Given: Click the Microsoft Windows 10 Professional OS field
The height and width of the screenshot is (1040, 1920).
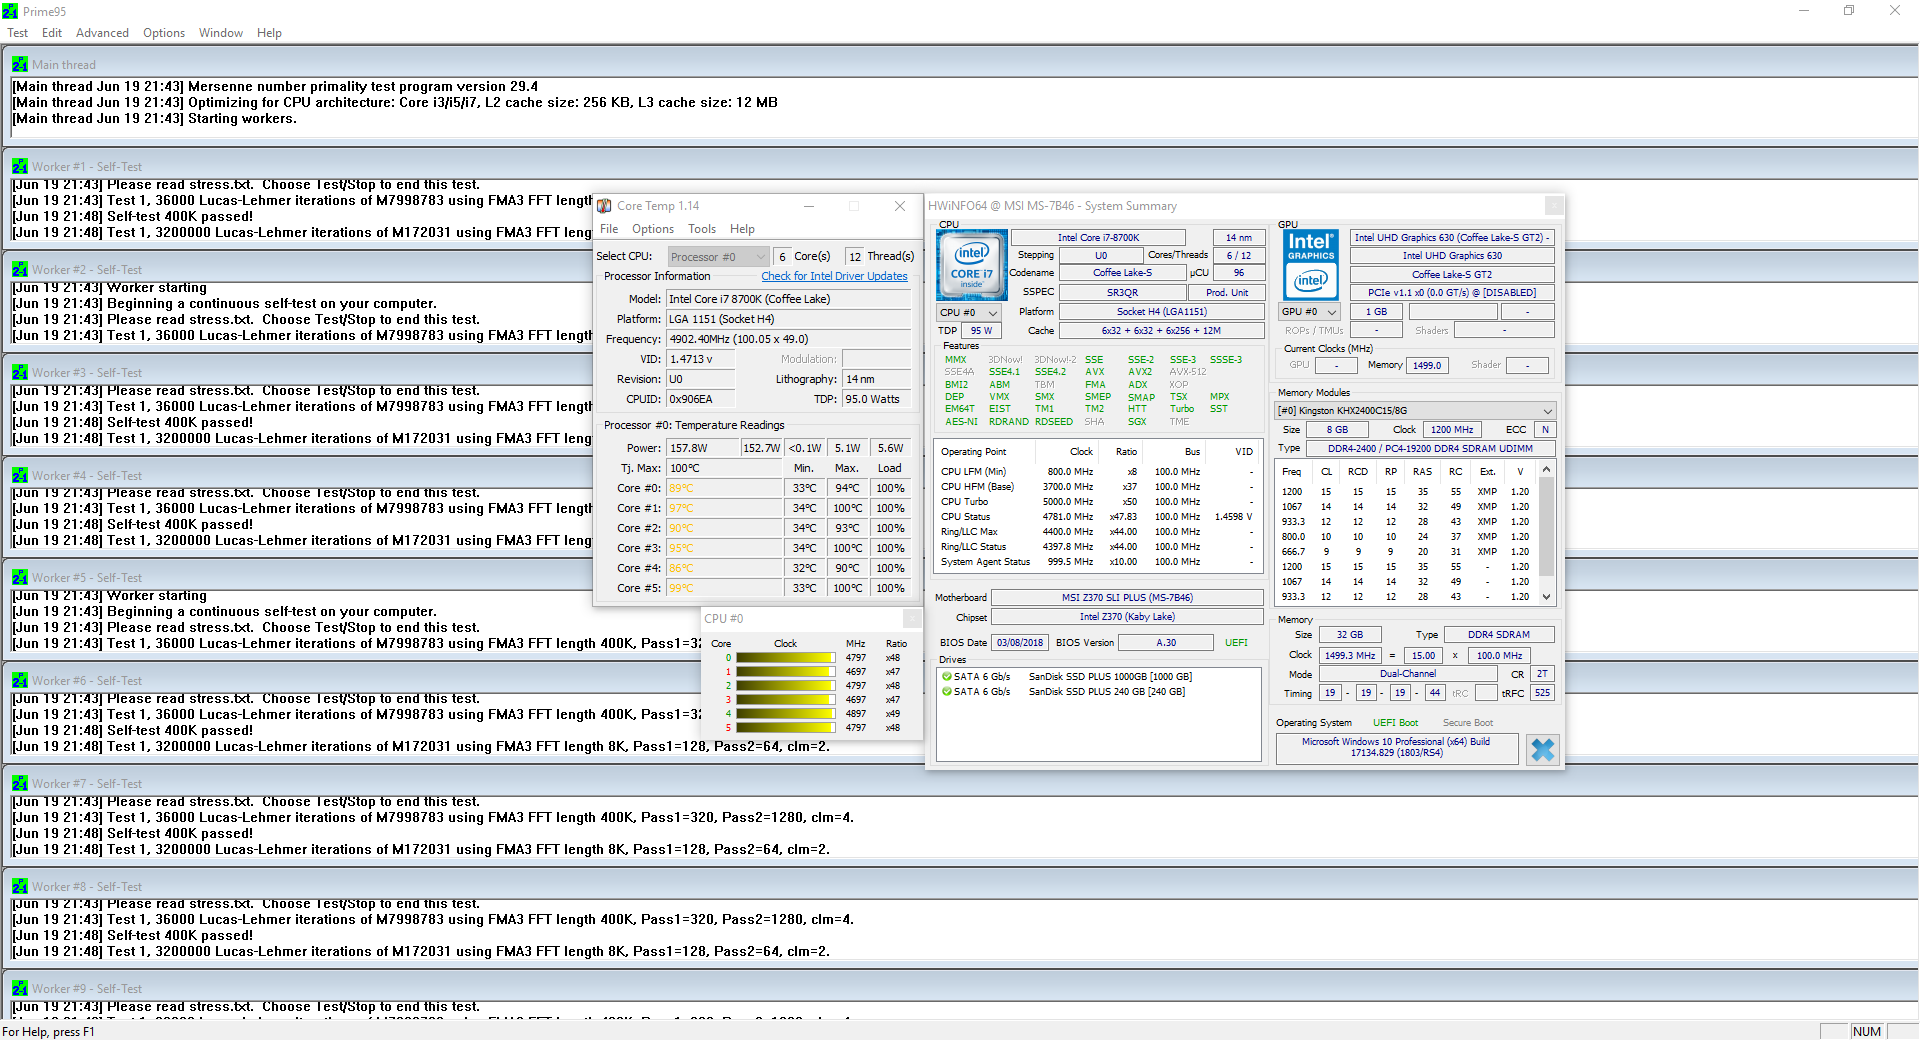Looking at the screenshot, I should coord(1397,748).
